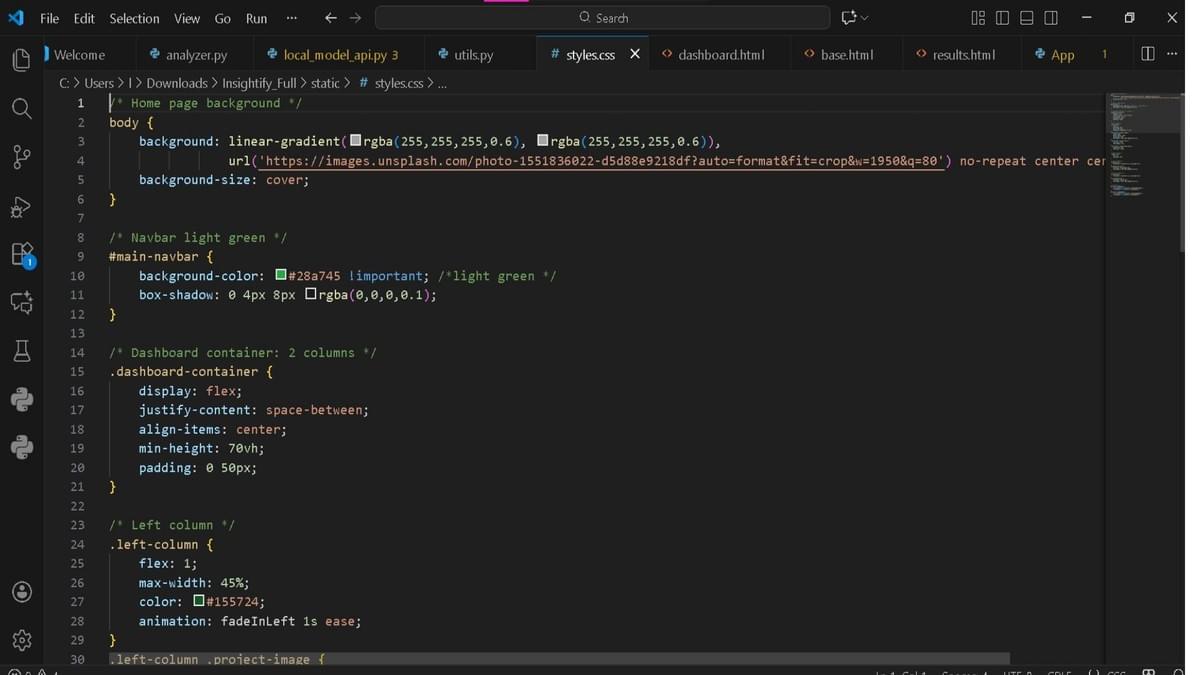
Task: Open the Testing flask icon view
Action: point(21,350)
